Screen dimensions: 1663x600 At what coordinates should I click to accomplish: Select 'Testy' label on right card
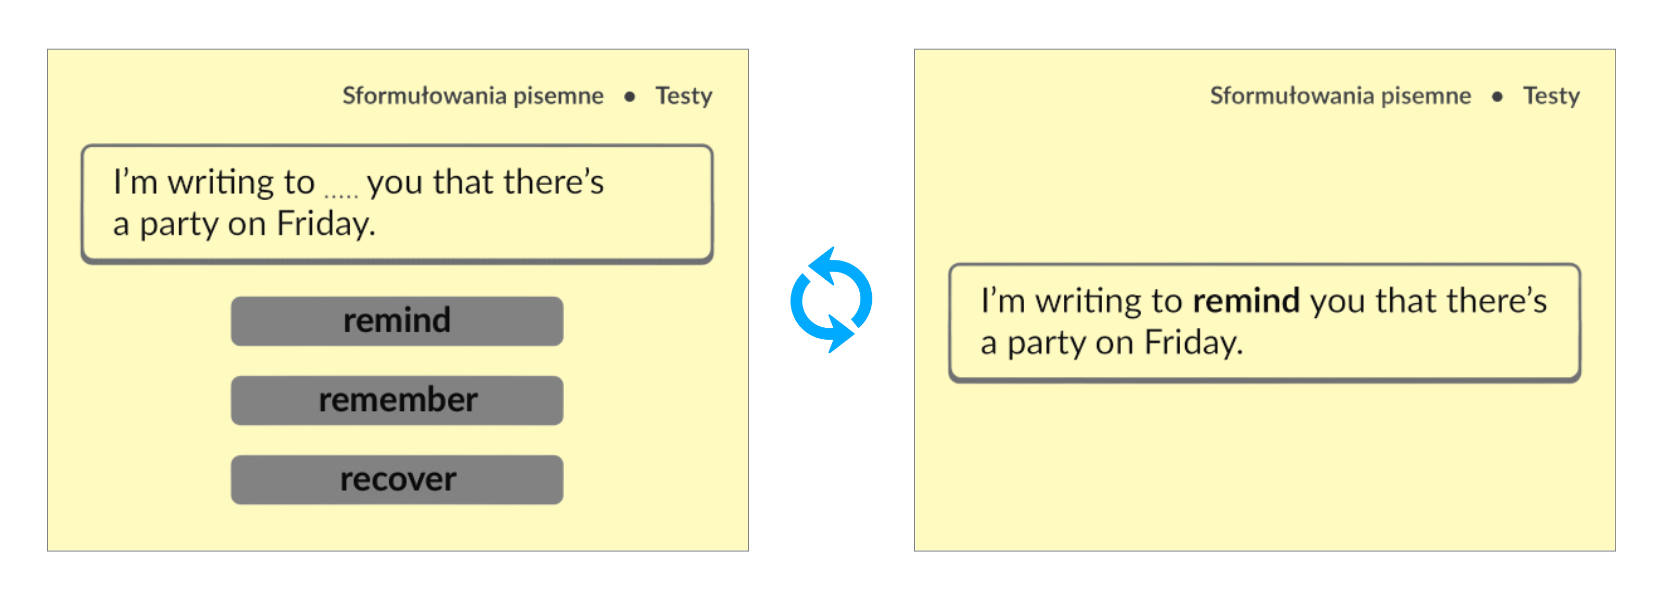[1551, 96]
